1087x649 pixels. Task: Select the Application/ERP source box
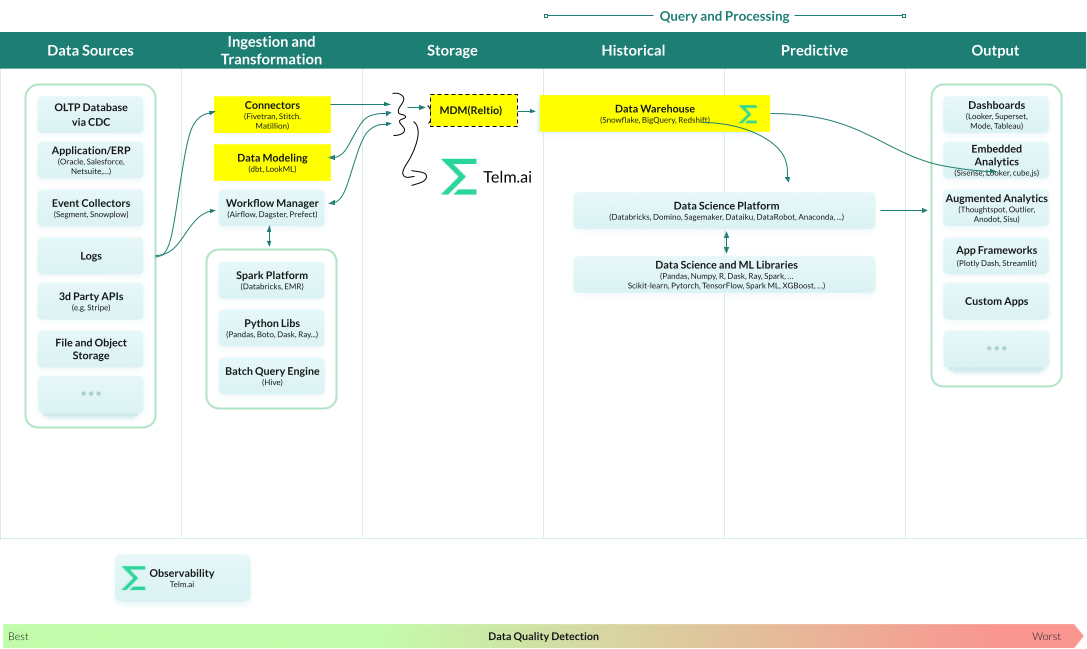point(91,160)
